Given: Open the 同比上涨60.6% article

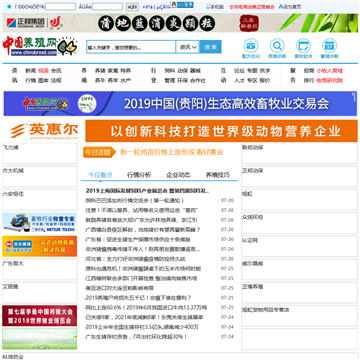Looking at the screenshot, I should tap(146, 307).
